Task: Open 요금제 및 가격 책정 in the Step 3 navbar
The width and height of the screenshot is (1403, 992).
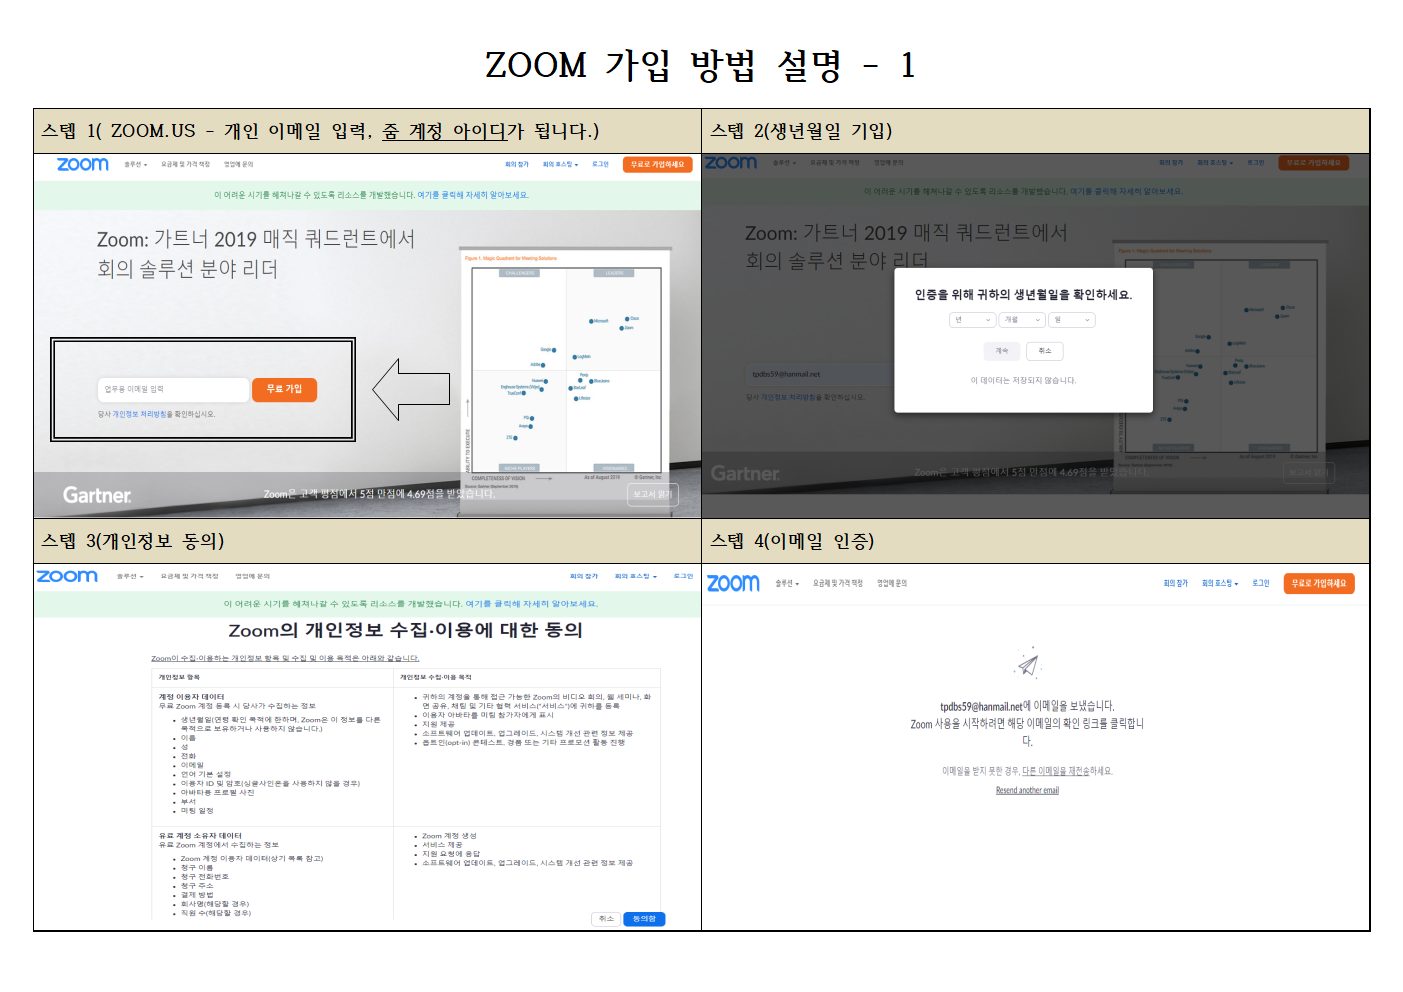Action: pos(189,576)
